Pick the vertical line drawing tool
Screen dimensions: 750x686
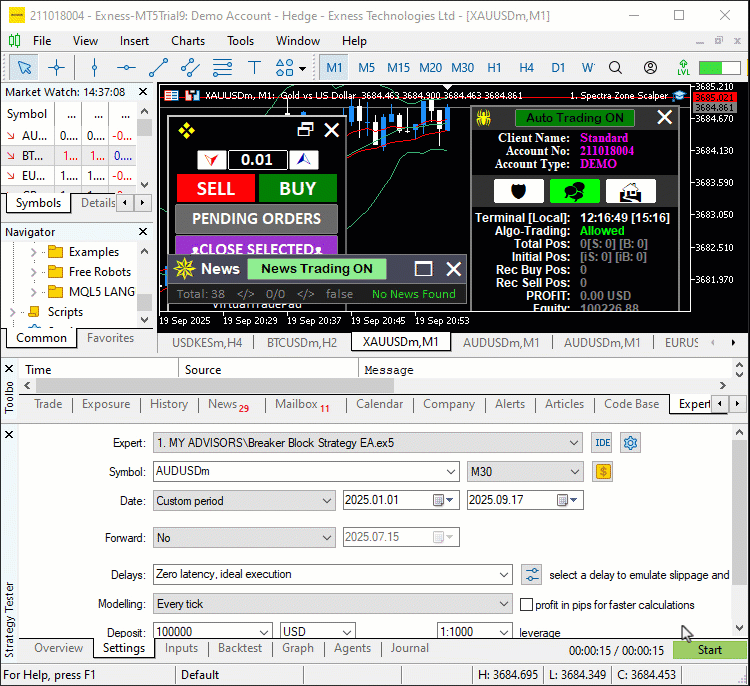click(94, 67)
